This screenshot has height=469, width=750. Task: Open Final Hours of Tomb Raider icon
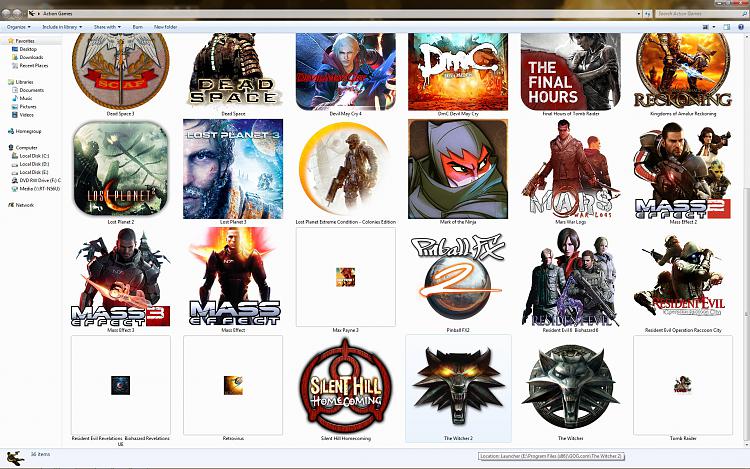click(571, 72)
